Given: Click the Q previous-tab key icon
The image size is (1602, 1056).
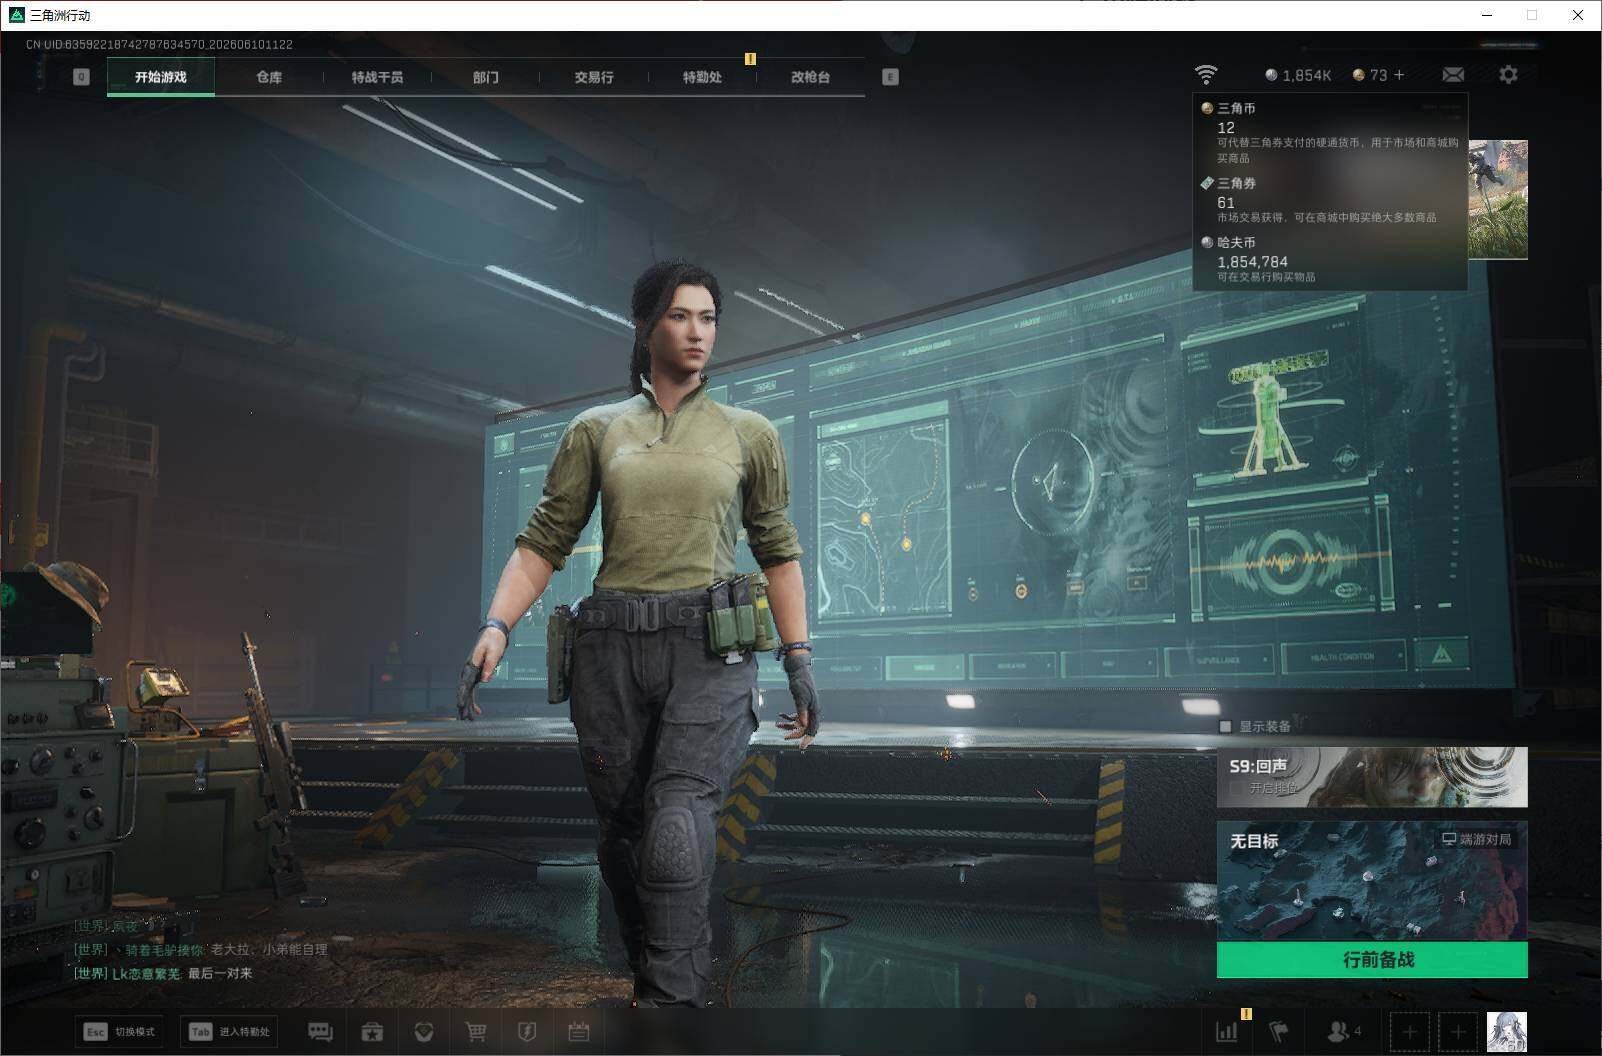Looking at the screenshot, I should click(82, 77).
